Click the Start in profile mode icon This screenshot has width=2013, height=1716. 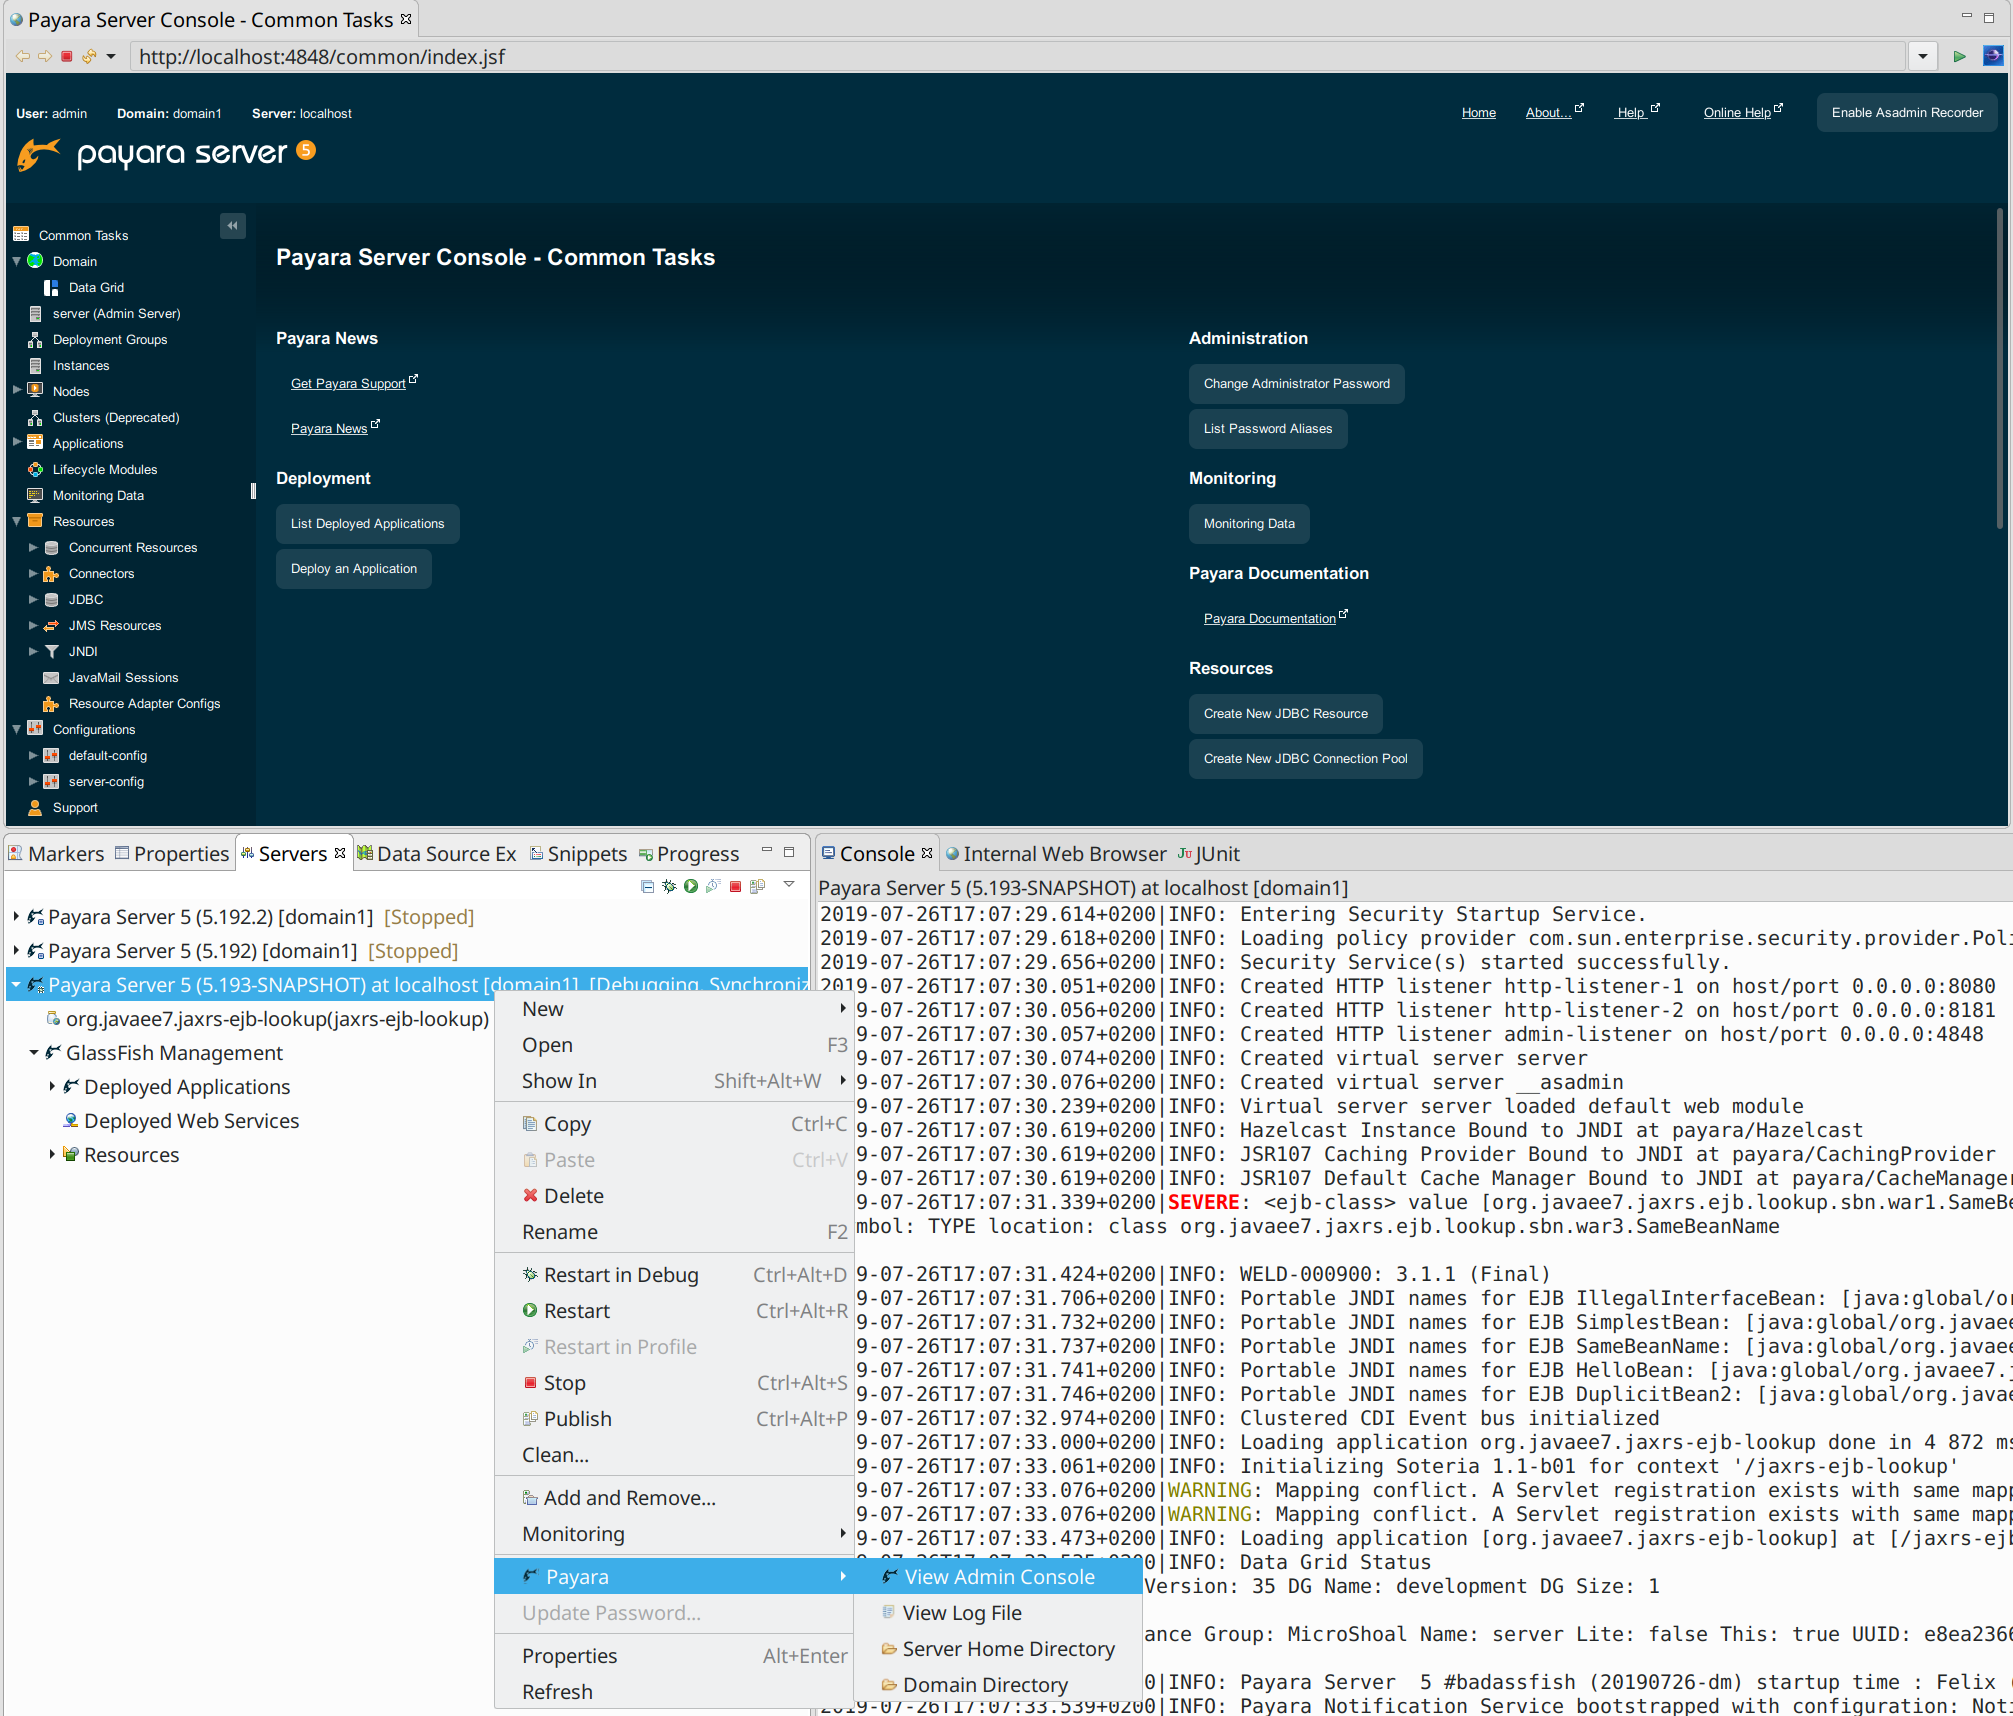713,886
